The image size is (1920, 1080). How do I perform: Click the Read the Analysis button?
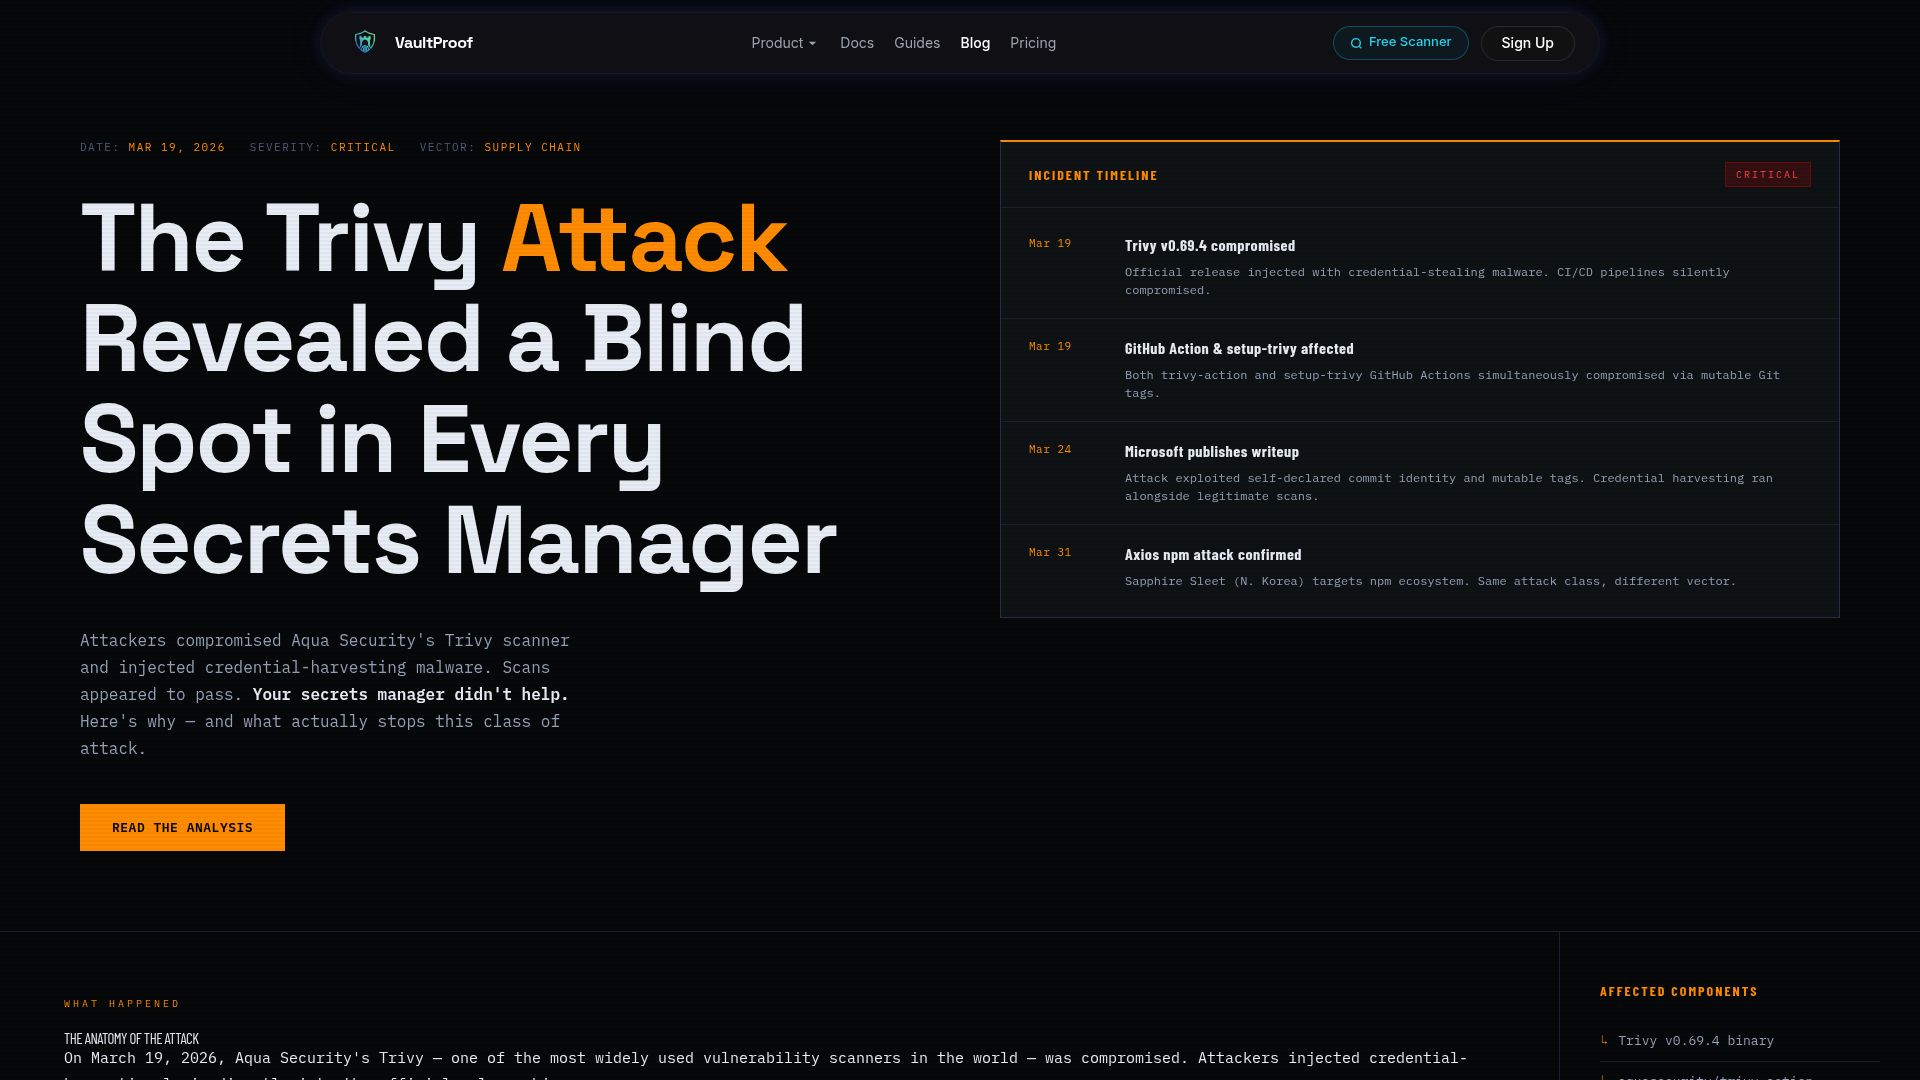click(x=182, y=827)
